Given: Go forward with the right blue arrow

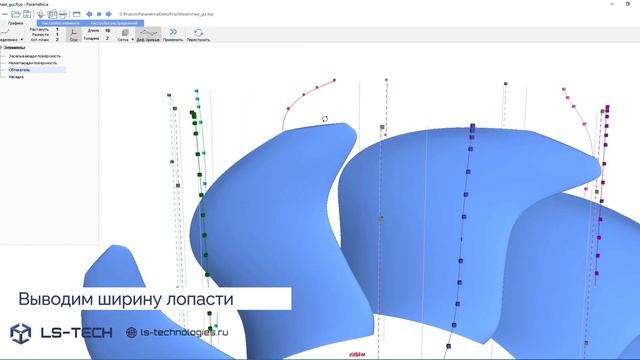Looking at the screenshot, I should pyautogui.click(x=109, y=14).
